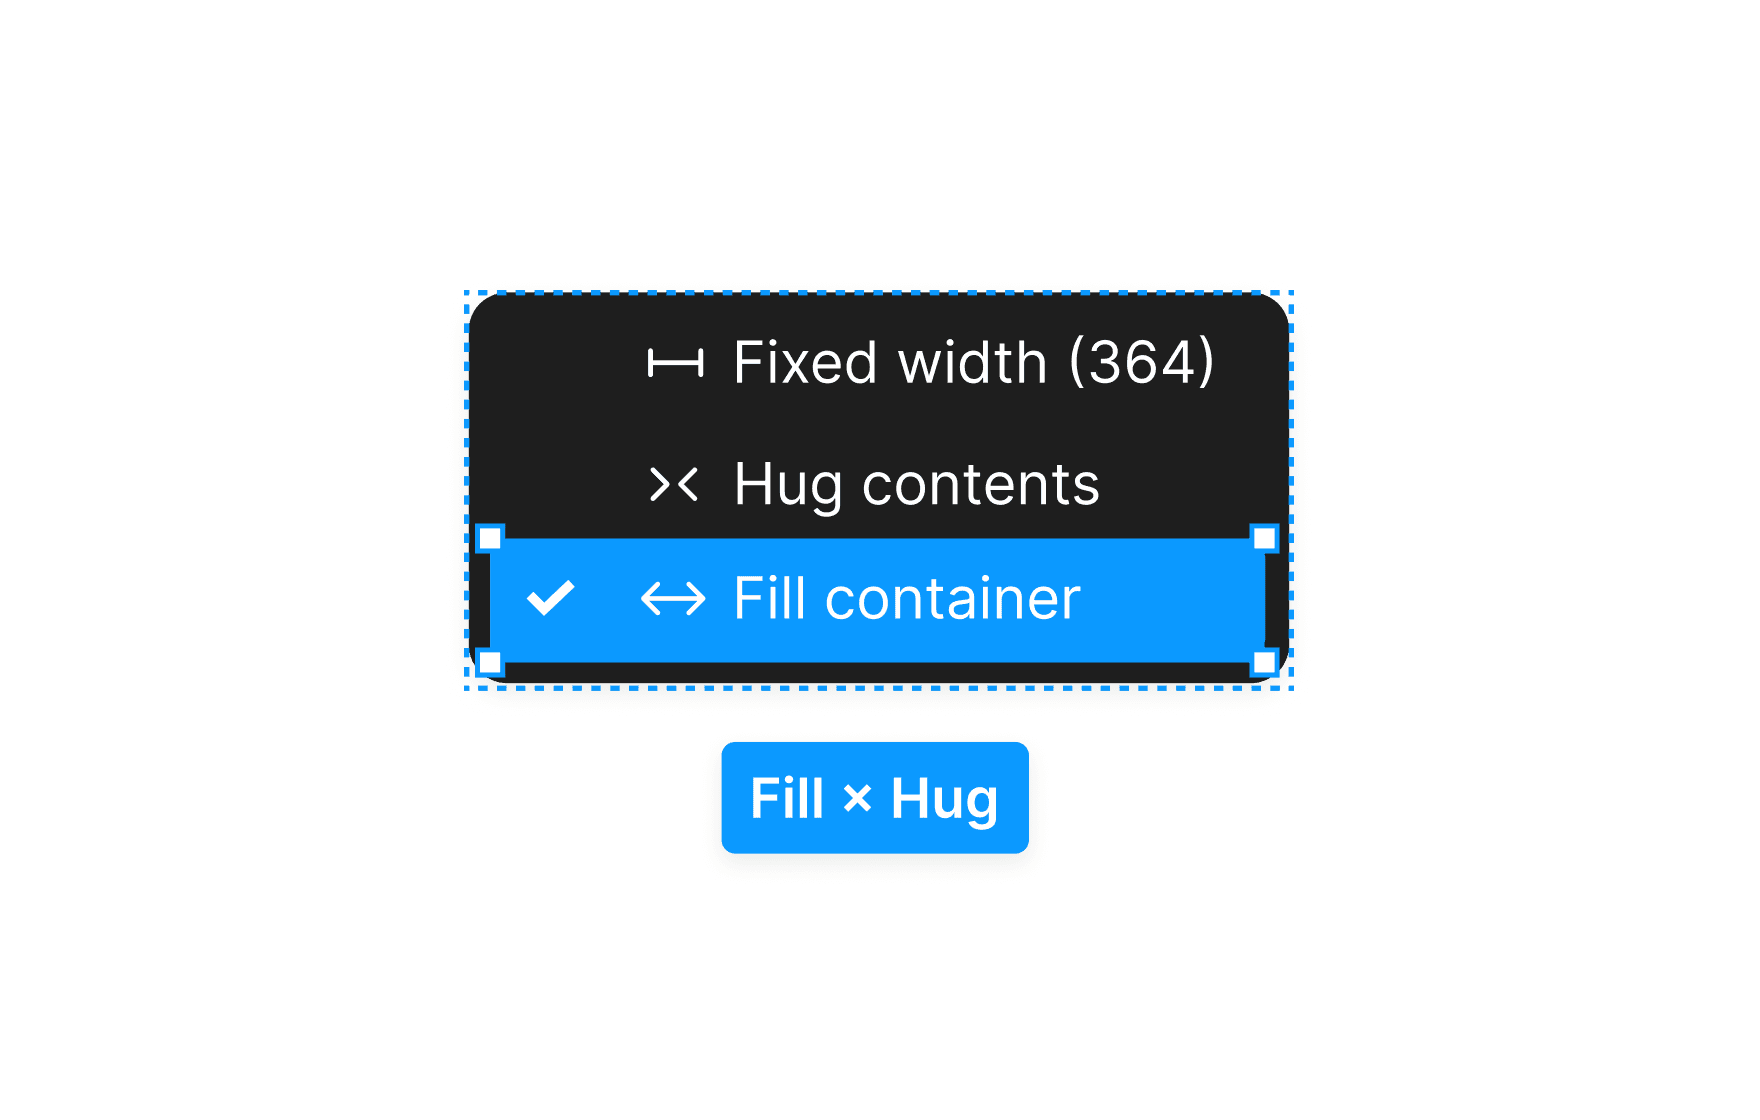The image size is (1760, 1120).
Task: Click the × symbol in the size badge
Action: coord(858,799)
